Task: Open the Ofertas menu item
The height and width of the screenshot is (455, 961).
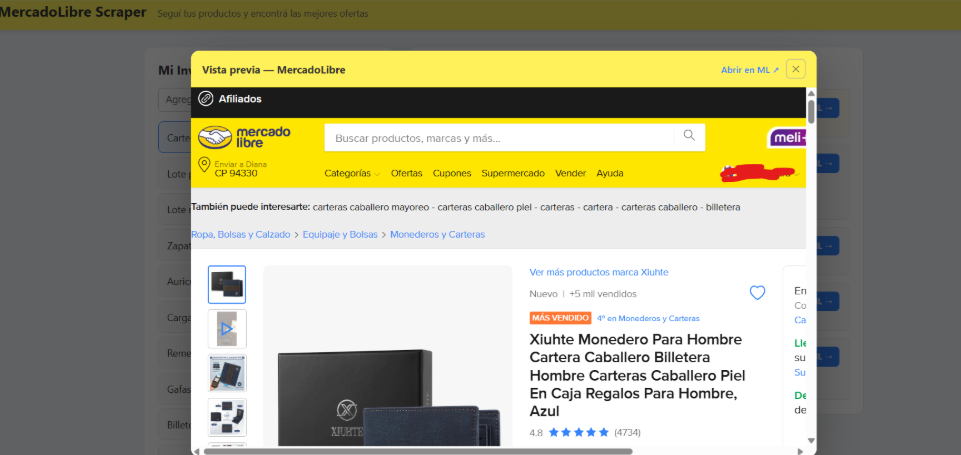Action: [407, 174]
